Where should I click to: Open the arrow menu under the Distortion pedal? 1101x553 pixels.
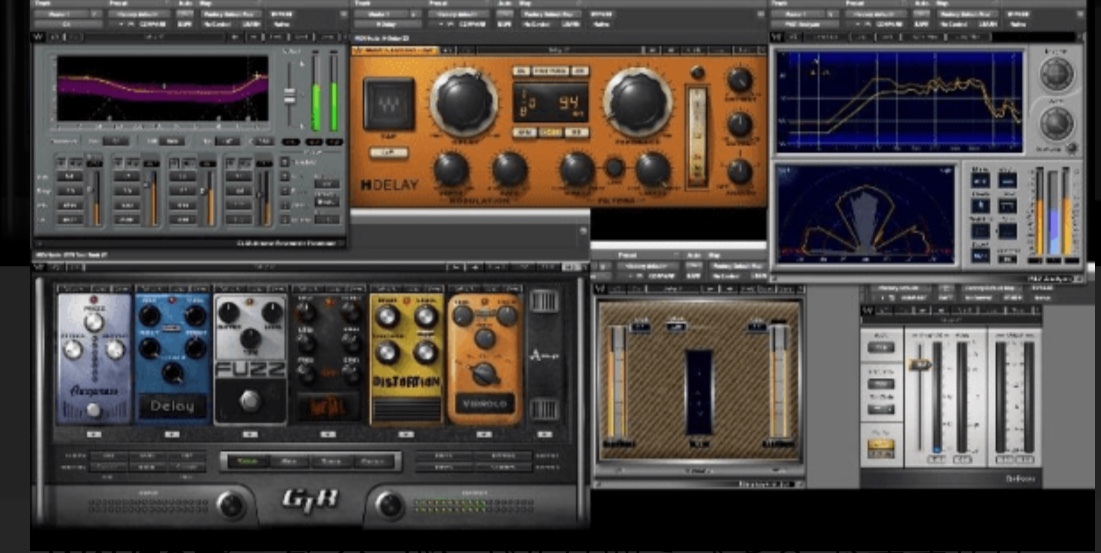(x=406, y=434)
